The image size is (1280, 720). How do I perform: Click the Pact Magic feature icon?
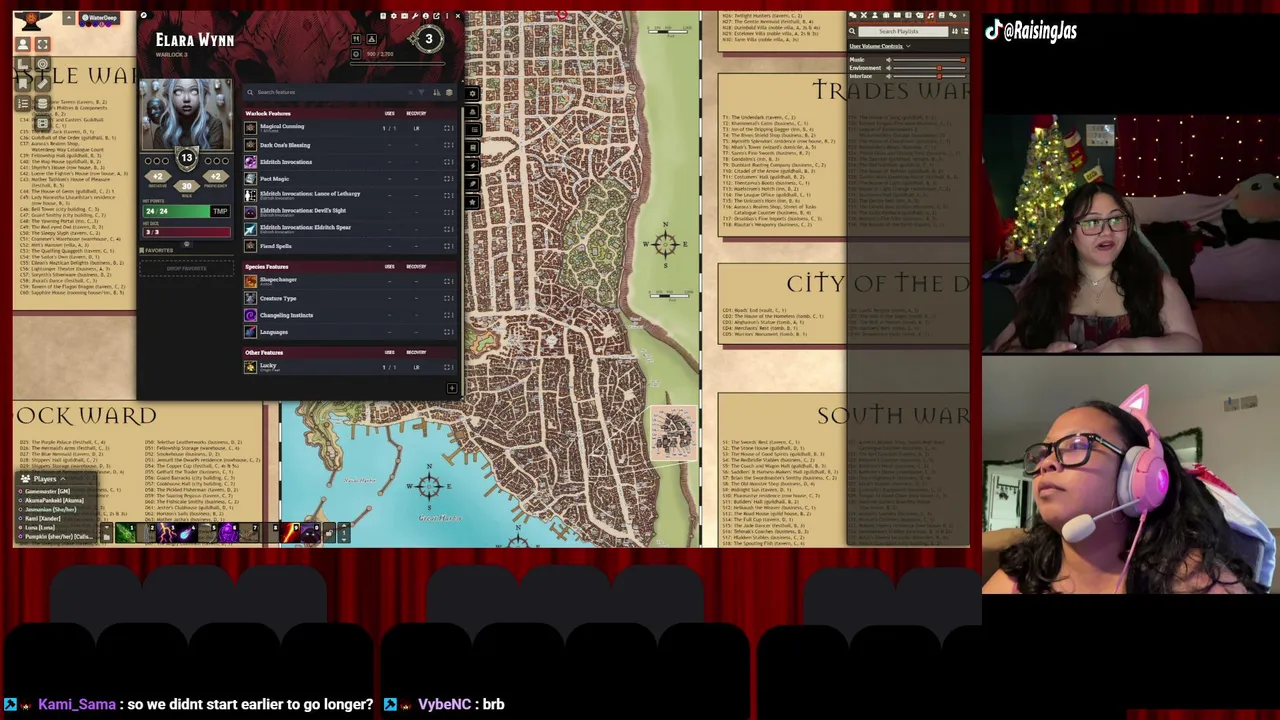tap(250, 179)
